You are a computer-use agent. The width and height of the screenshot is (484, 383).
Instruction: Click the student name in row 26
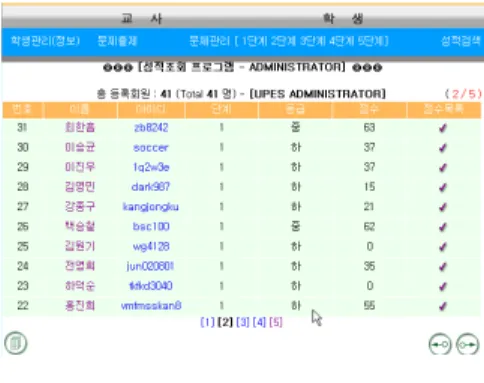click(x=80, y=227)
